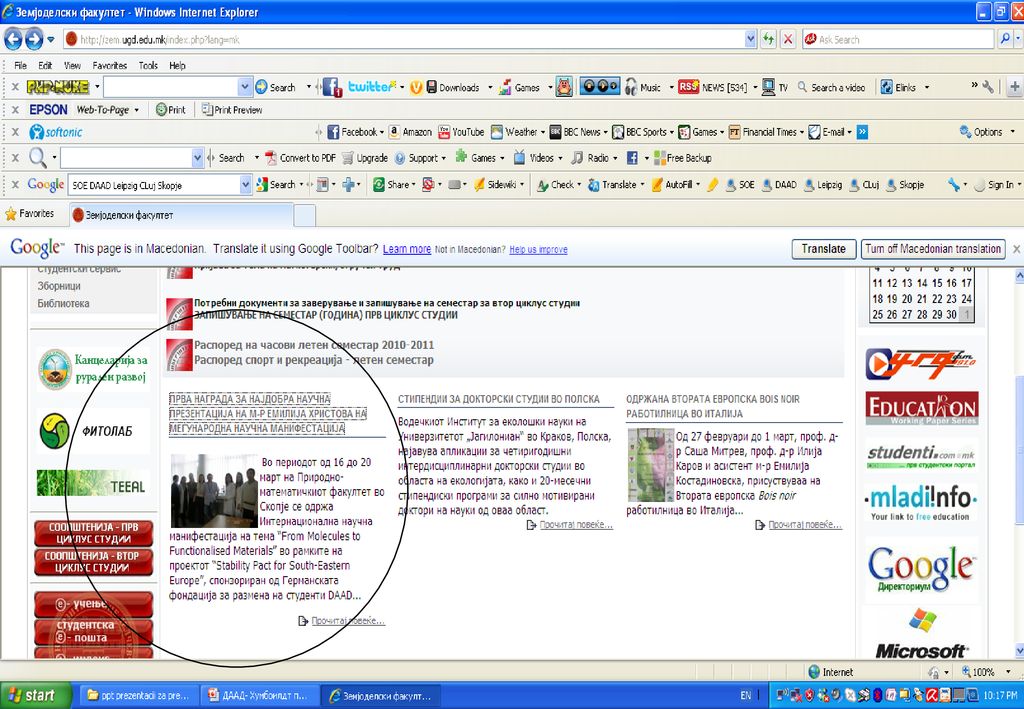Click the browser Forward arrow button

34,39
